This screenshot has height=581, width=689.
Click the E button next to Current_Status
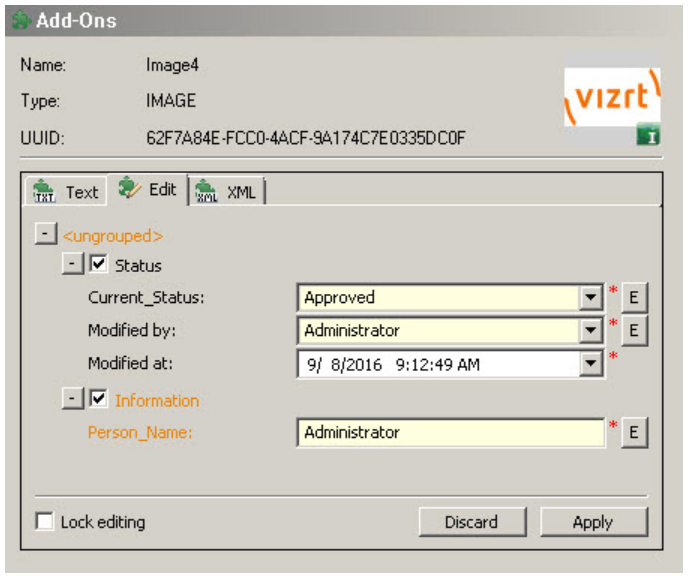[634, 298]
